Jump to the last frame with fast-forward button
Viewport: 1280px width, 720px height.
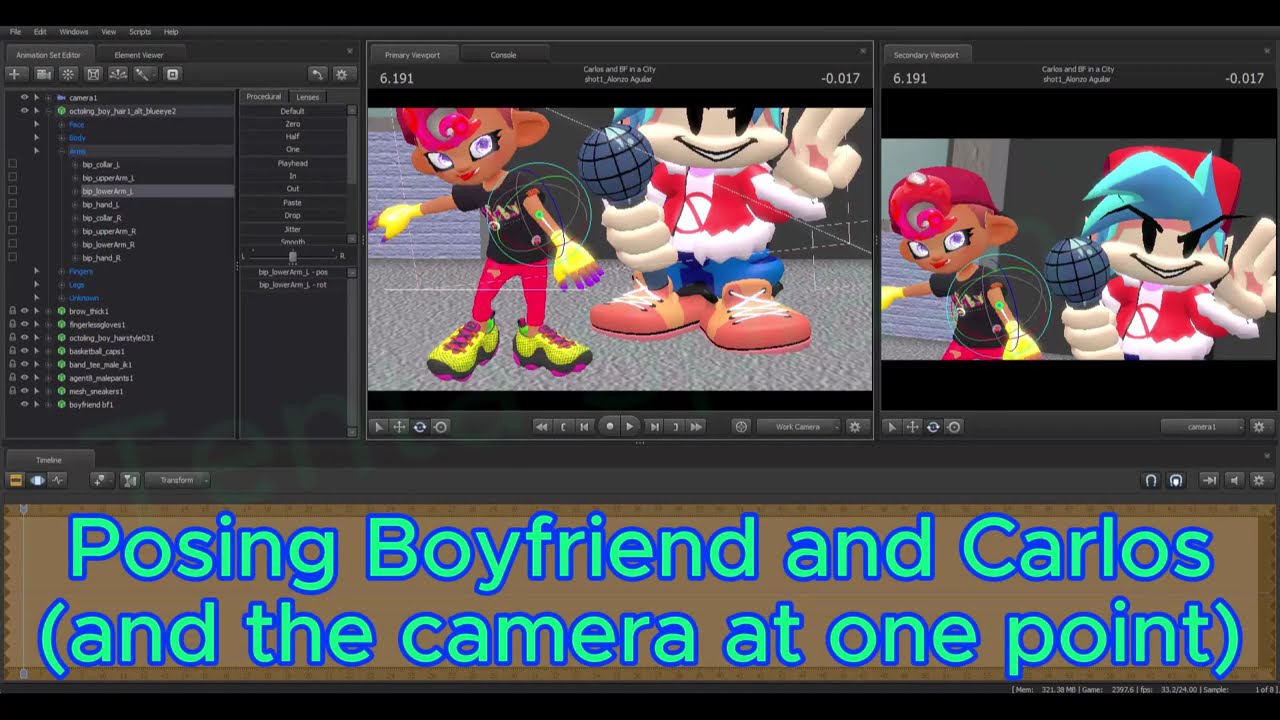point(697,427)
